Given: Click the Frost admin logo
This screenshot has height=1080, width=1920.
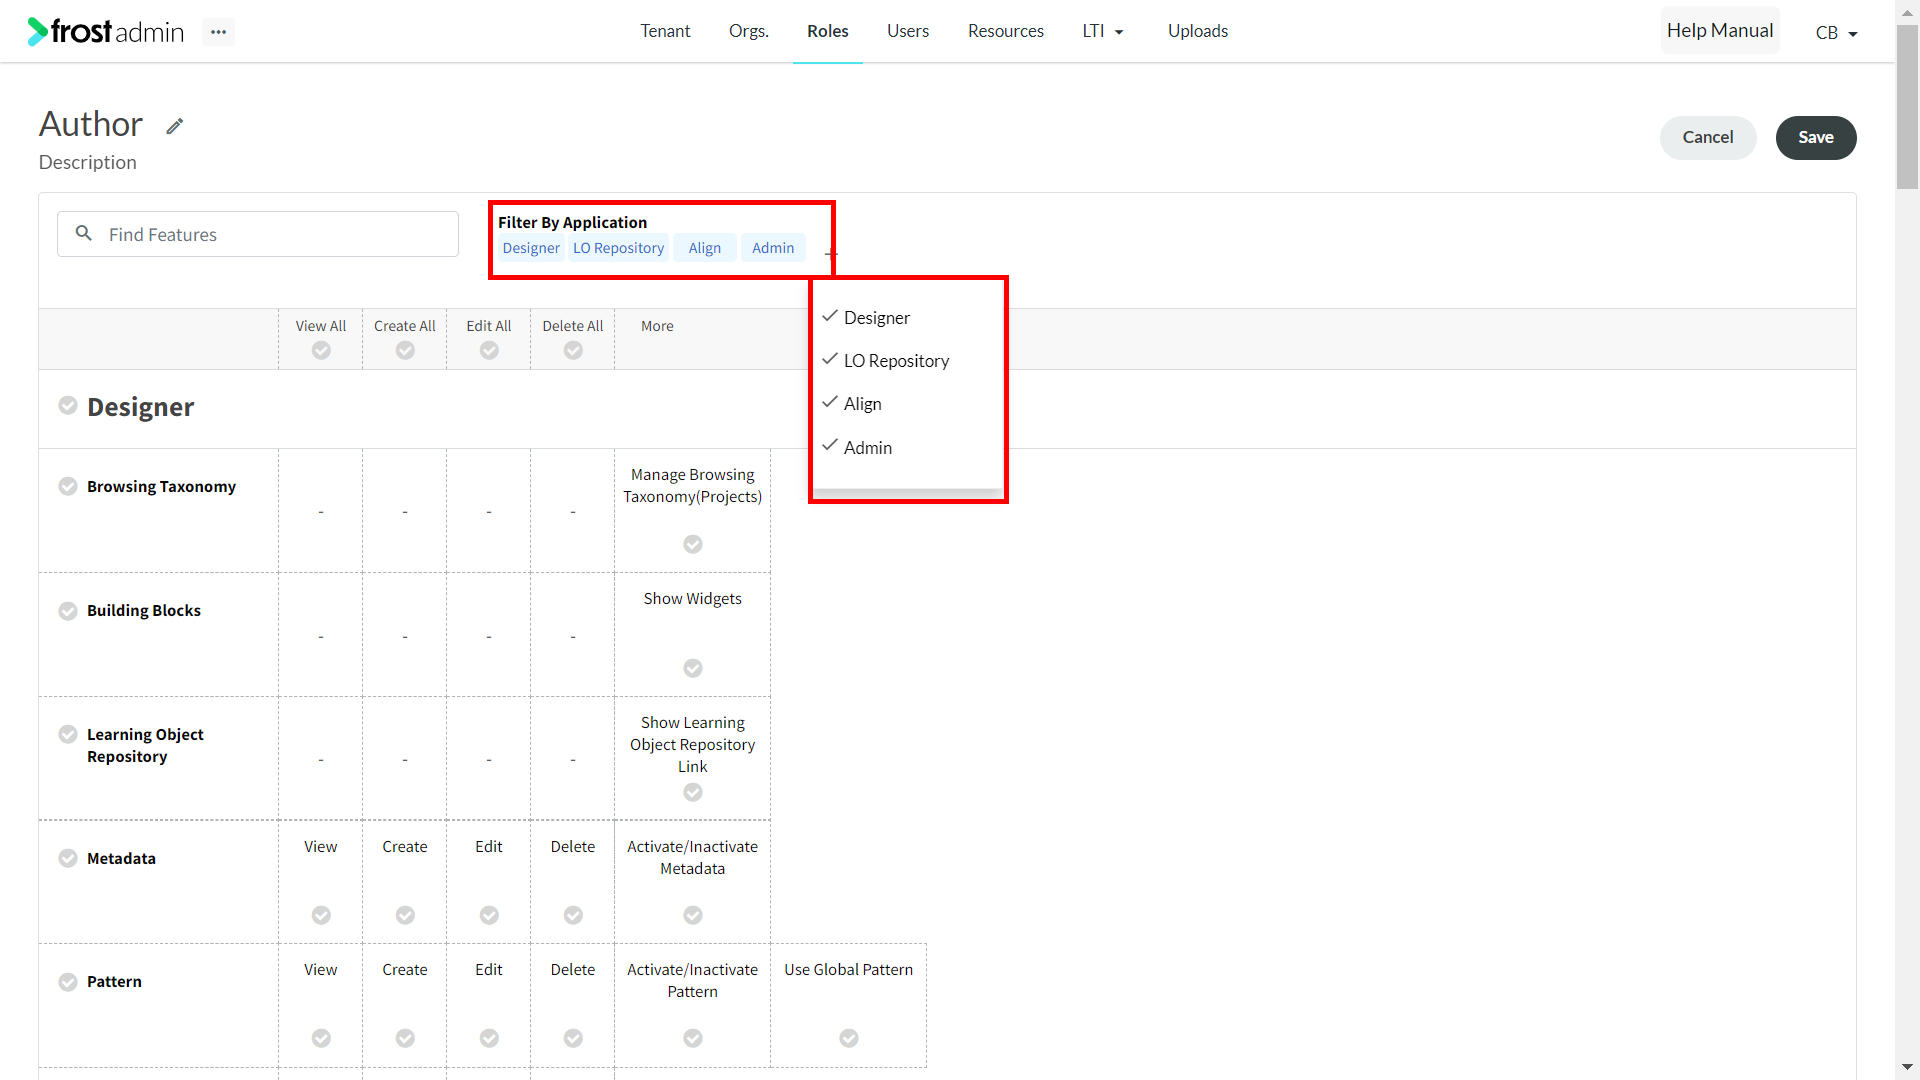Looking at the screenshot, I should click(x=106, y=32).
